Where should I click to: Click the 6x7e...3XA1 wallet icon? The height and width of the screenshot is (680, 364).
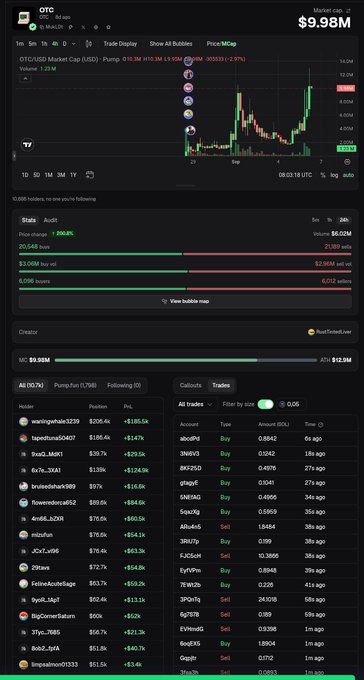click(23, 470)
